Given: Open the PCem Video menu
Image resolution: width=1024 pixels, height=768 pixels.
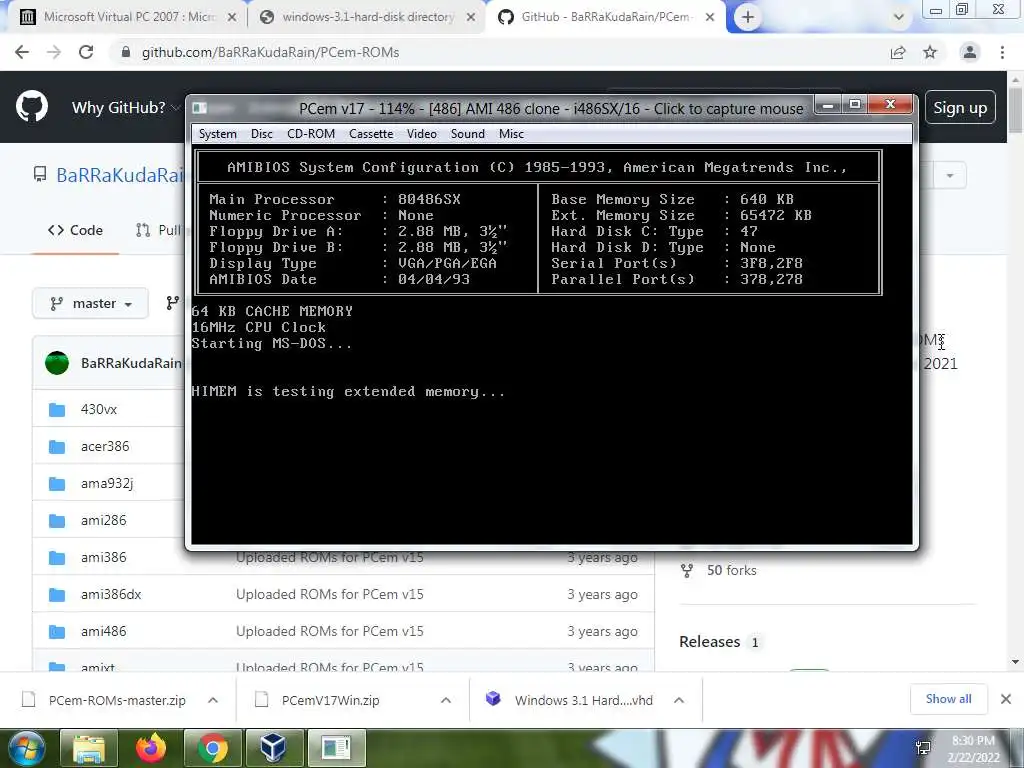Looking at the screenshot, I should [x=421, y=134].
